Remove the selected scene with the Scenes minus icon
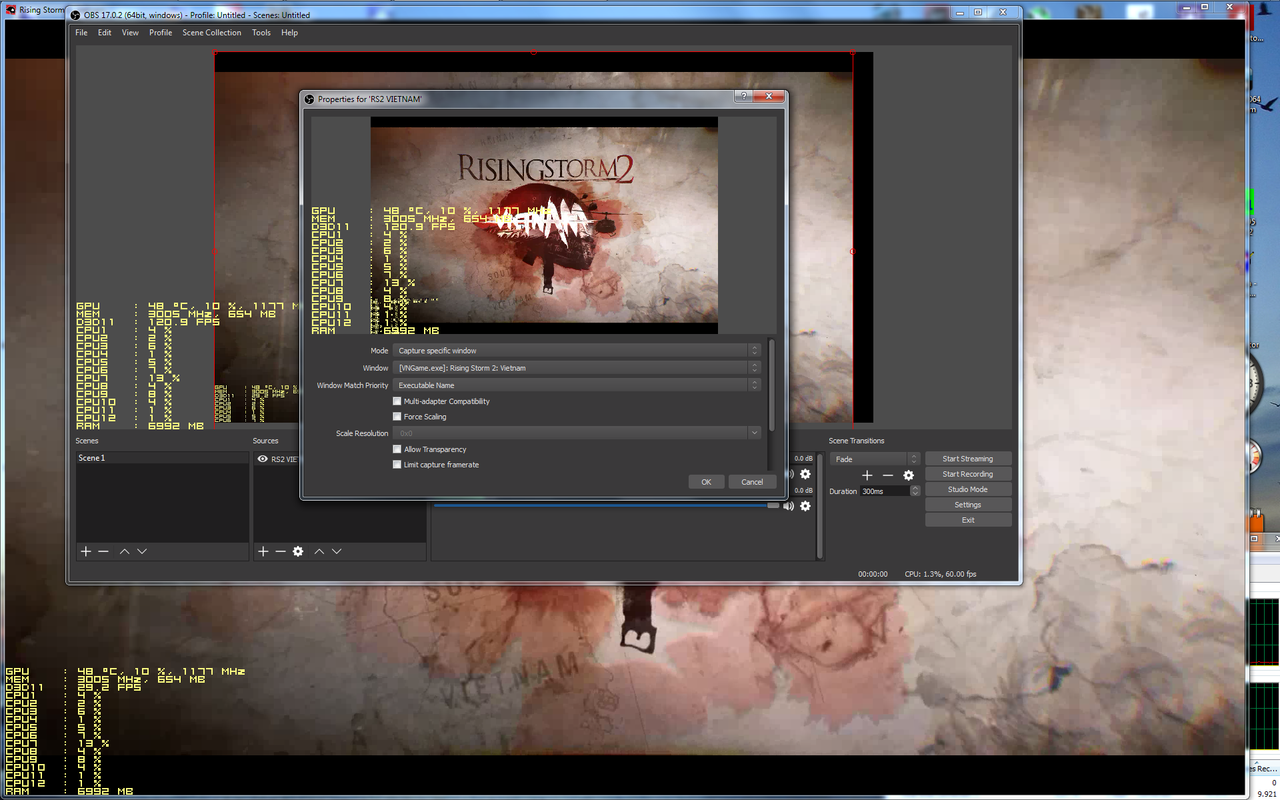Viewport: 1280px width, 800px height. coord(103,551)
